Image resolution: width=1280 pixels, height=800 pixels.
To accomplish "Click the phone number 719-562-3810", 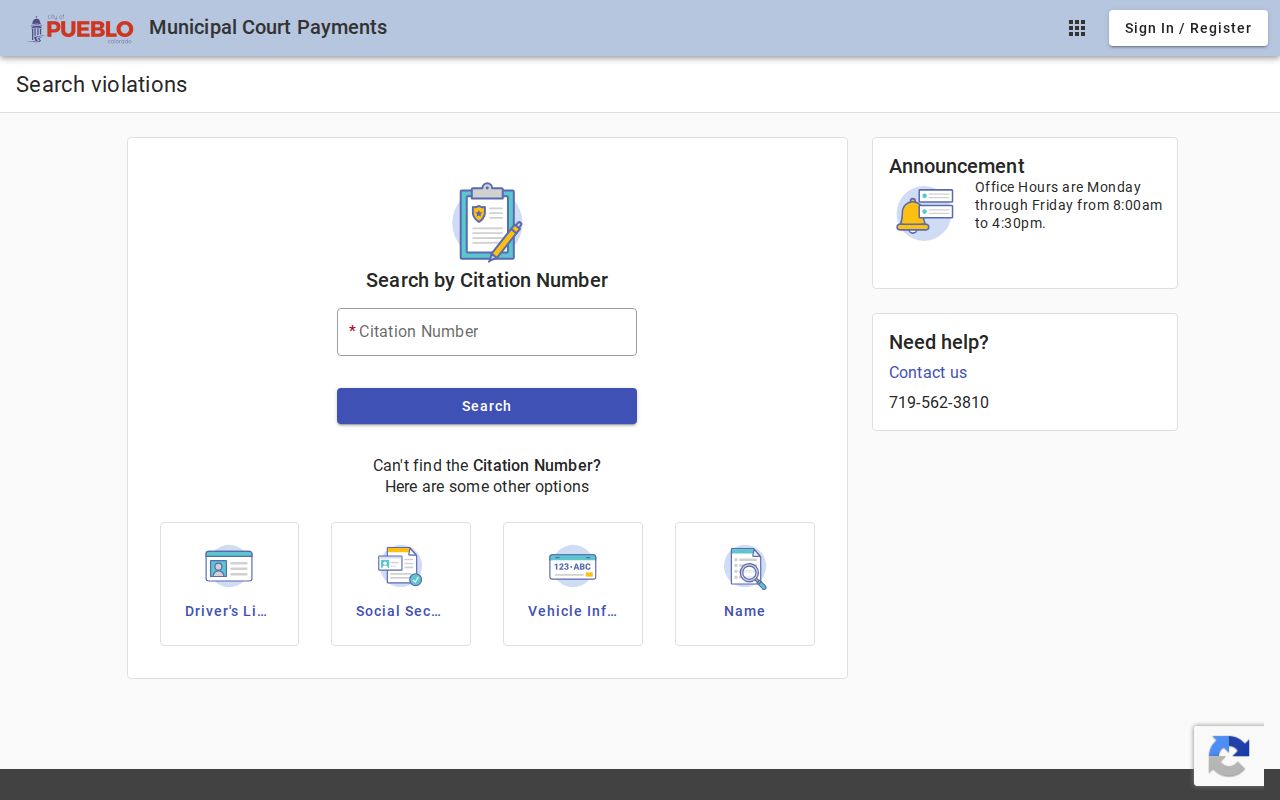I will [939, 402].
